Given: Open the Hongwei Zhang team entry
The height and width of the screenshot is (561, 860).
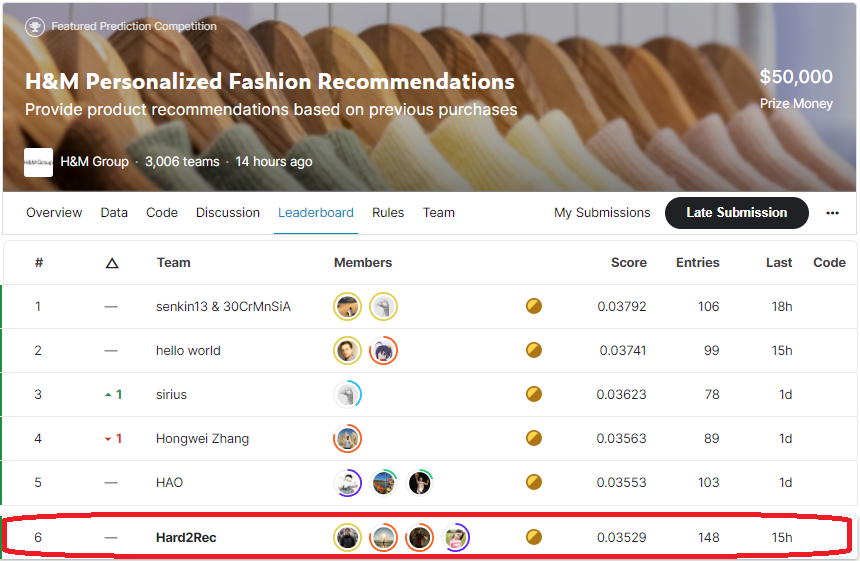Looking at the screenshot, I should pyautogui.click(x=202, y=439).
